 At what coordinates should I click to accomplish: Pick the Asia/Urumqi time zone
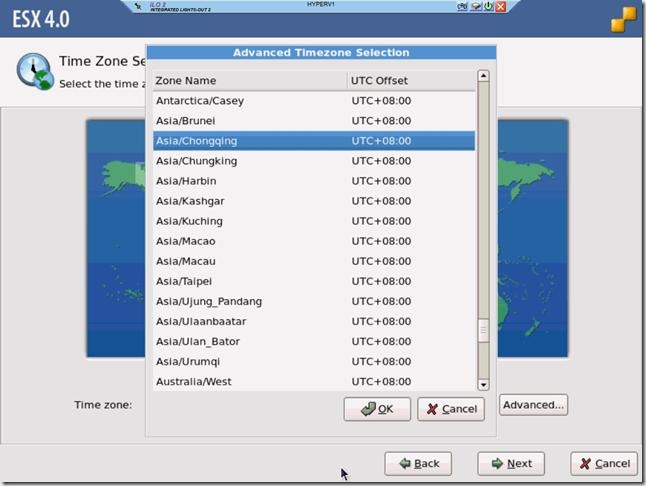point(314,362)
